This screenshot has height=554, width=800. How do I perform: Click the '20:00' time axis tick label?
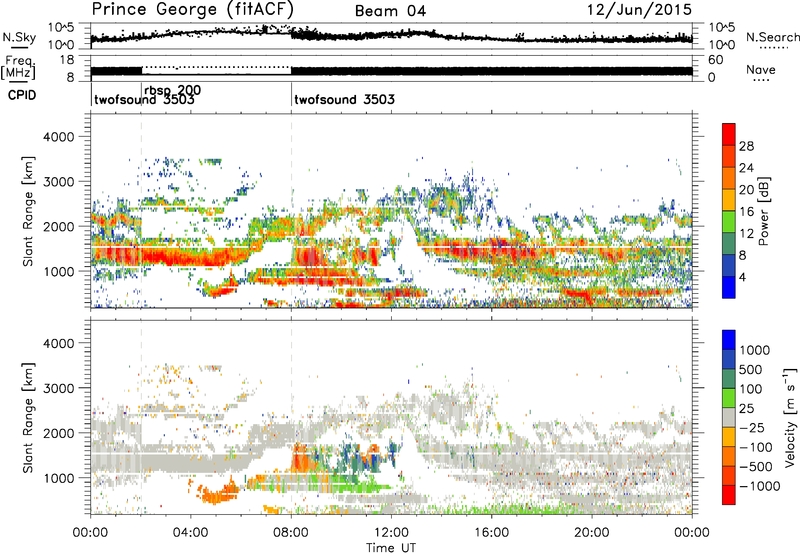click(x=592, y=532)
